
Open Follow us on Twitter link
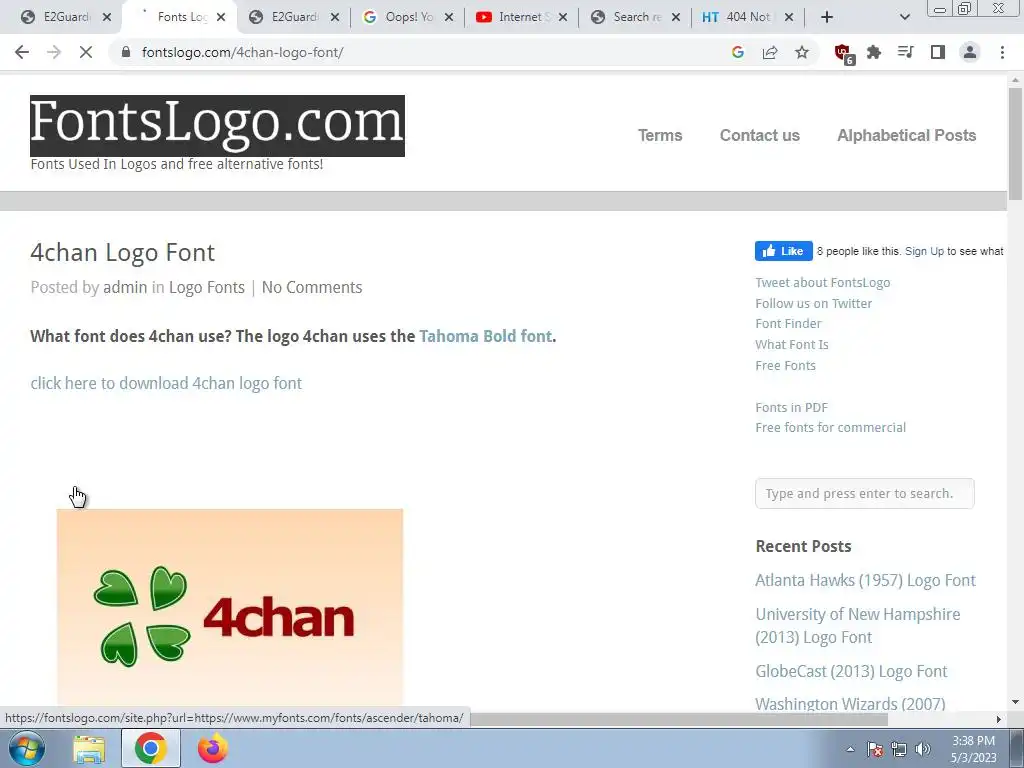[x=813, y=304]
